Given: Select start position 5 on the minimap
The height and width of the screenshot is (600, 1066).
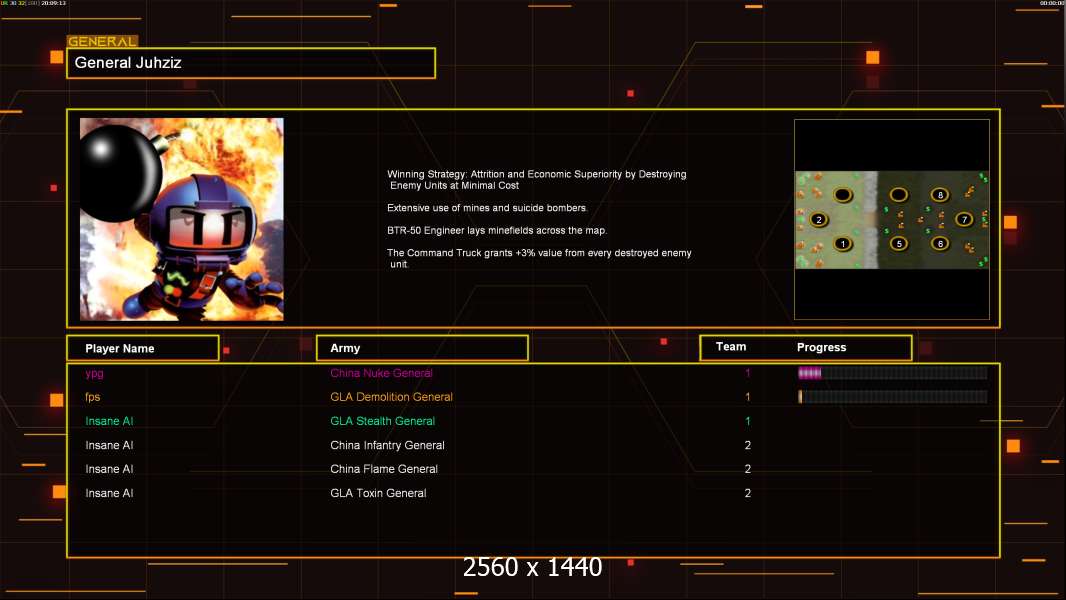Looking at the screenshot, I should pos(899,243).
